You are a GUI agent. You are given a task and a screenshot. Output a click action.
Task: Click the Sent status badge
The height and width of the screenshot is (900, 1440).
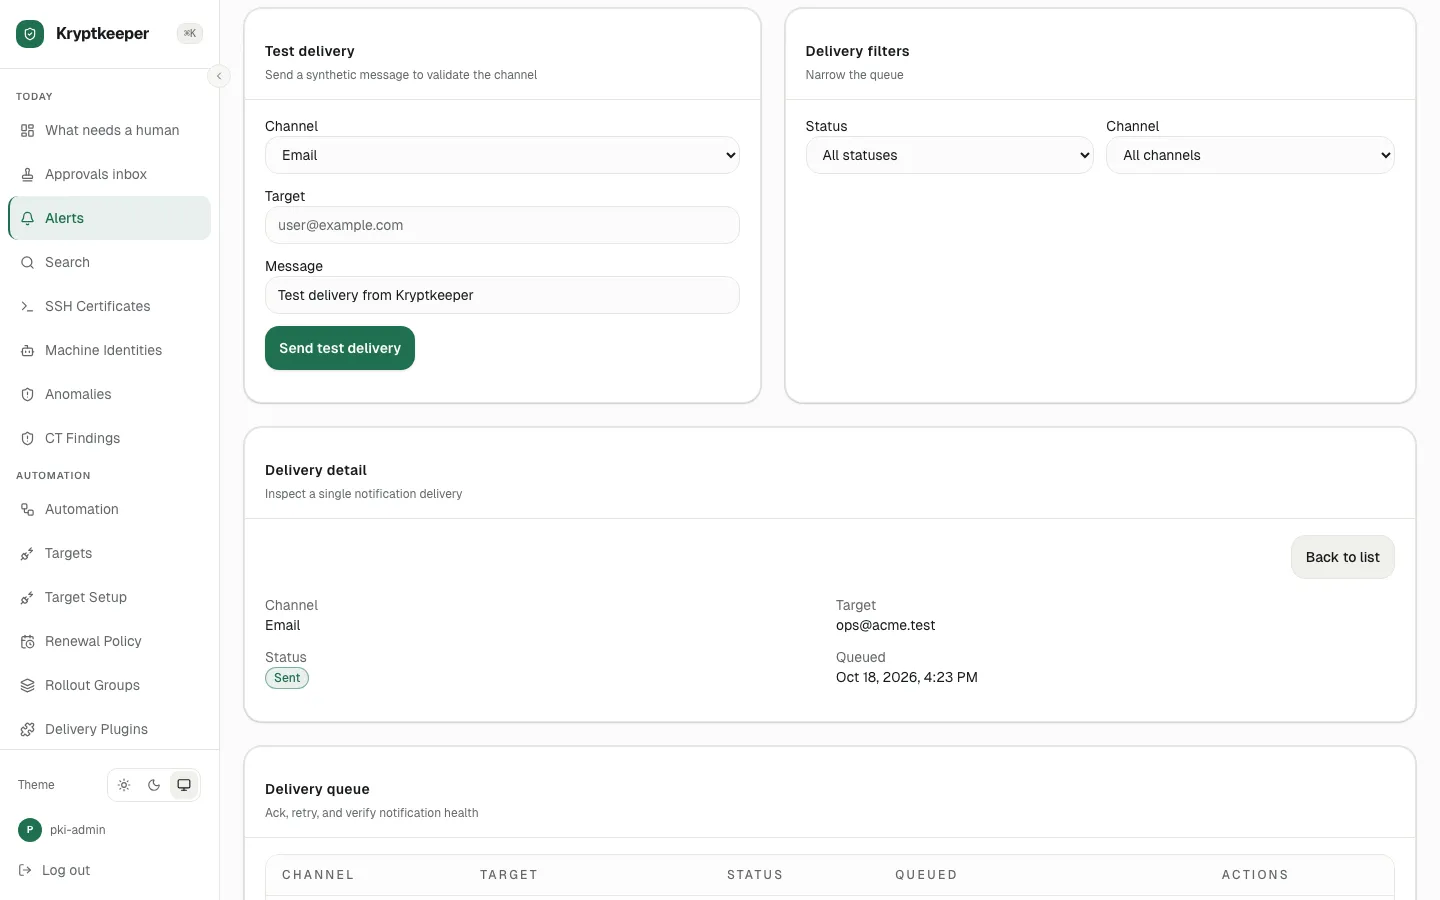point(287,678)
